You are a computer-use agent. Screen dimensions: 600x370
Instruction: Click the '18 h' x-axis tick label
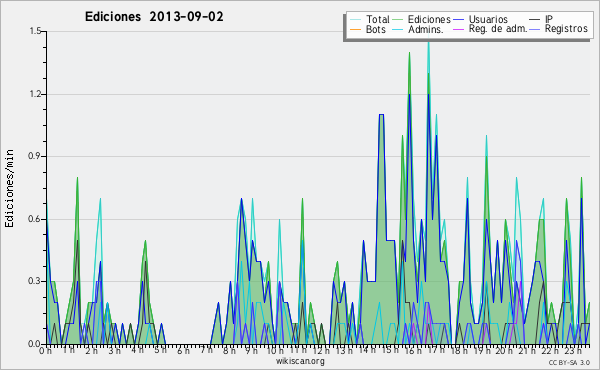pos(459,350)
